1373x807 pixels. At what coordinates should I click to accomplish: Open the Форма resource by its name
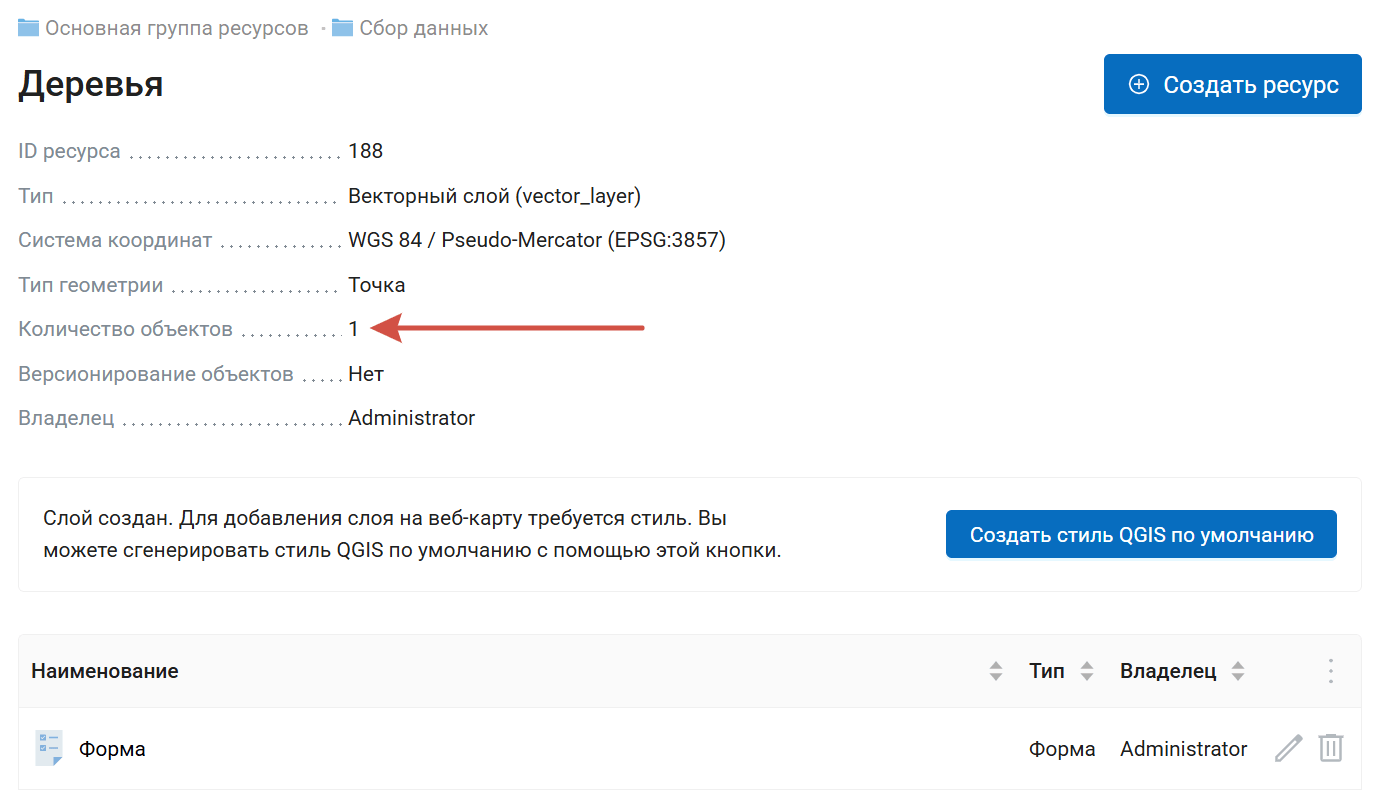click(x=112, y=749)
